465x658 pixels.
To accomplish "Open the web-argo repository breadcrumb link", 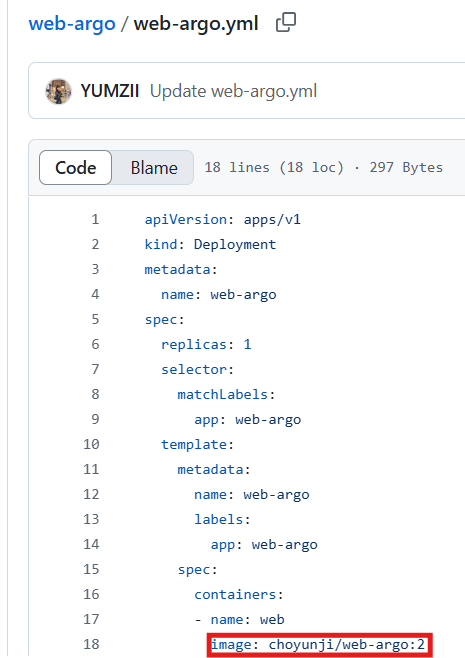I will pyautogui.click(x=72, y=24).
